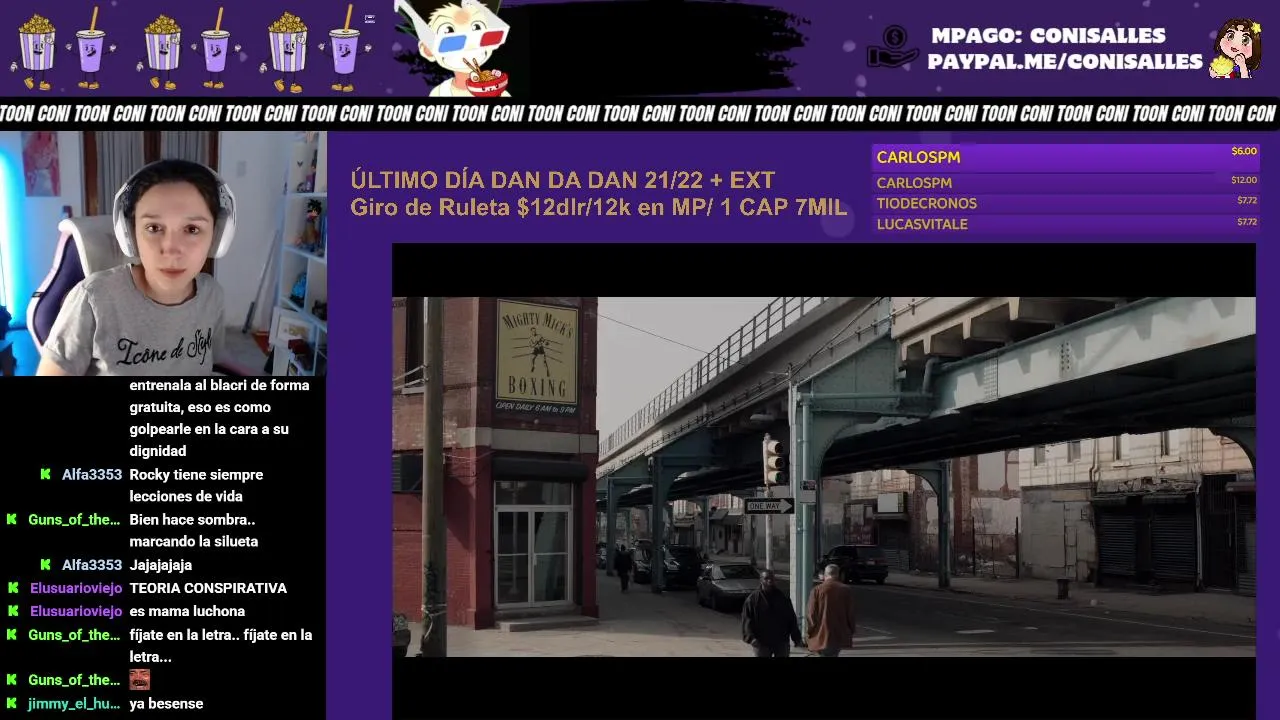Image resolution: width=1280 pixels, height=720 pixels.
Task: Click the 'TEORIA CONSPIRATIVA' chat message
Action: 208,588
